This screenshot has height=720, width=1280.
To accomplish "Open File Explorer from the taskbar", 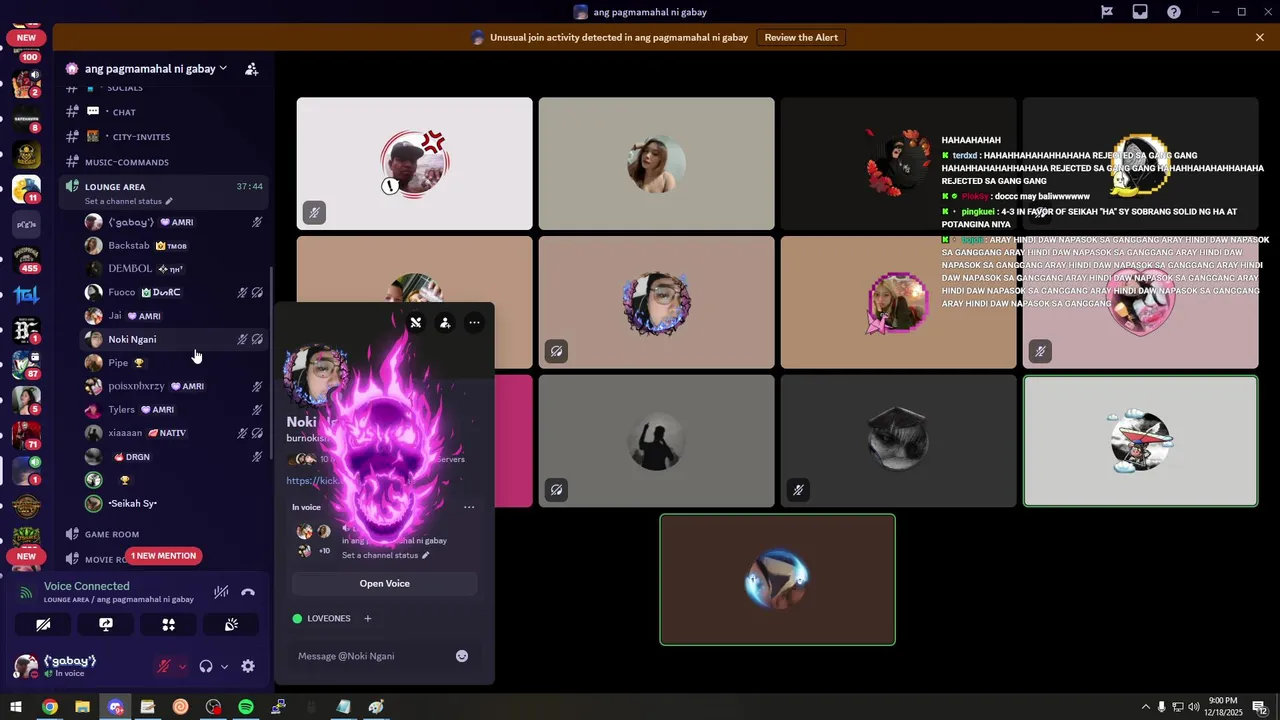I will click(x=82, y=707).
